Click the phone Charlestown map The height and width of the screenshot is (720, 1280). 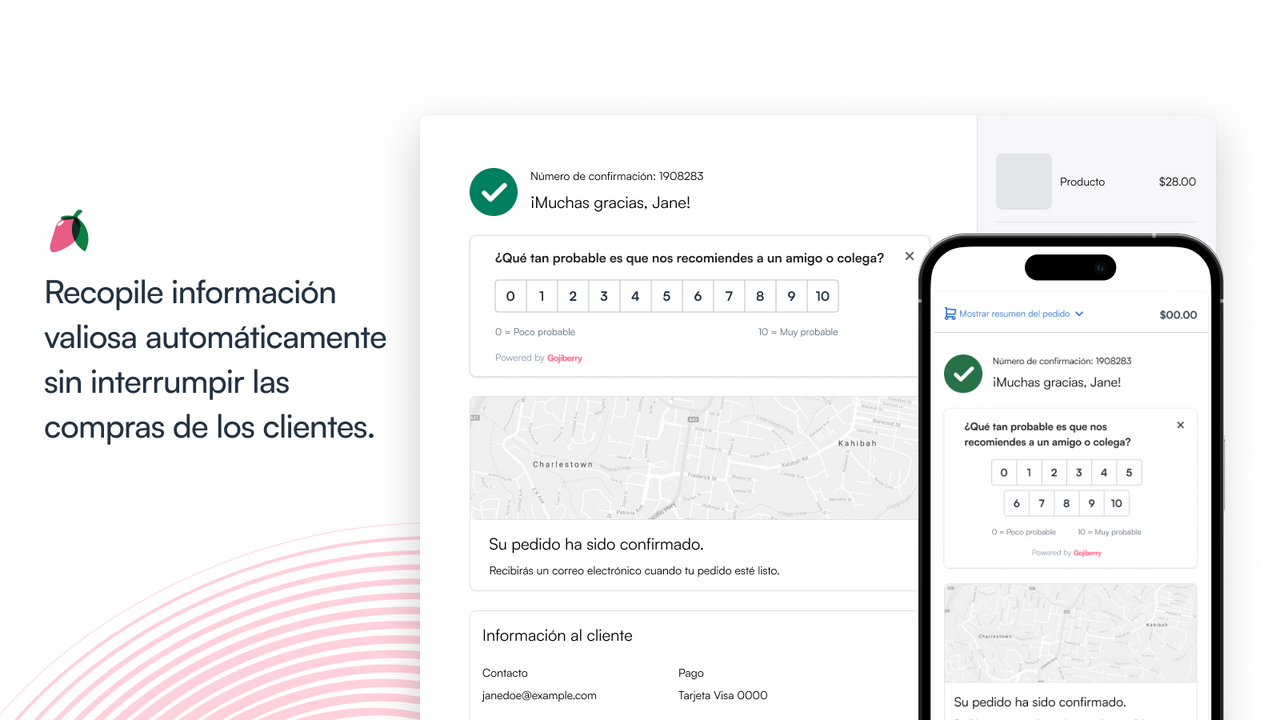coord(1070,633)
